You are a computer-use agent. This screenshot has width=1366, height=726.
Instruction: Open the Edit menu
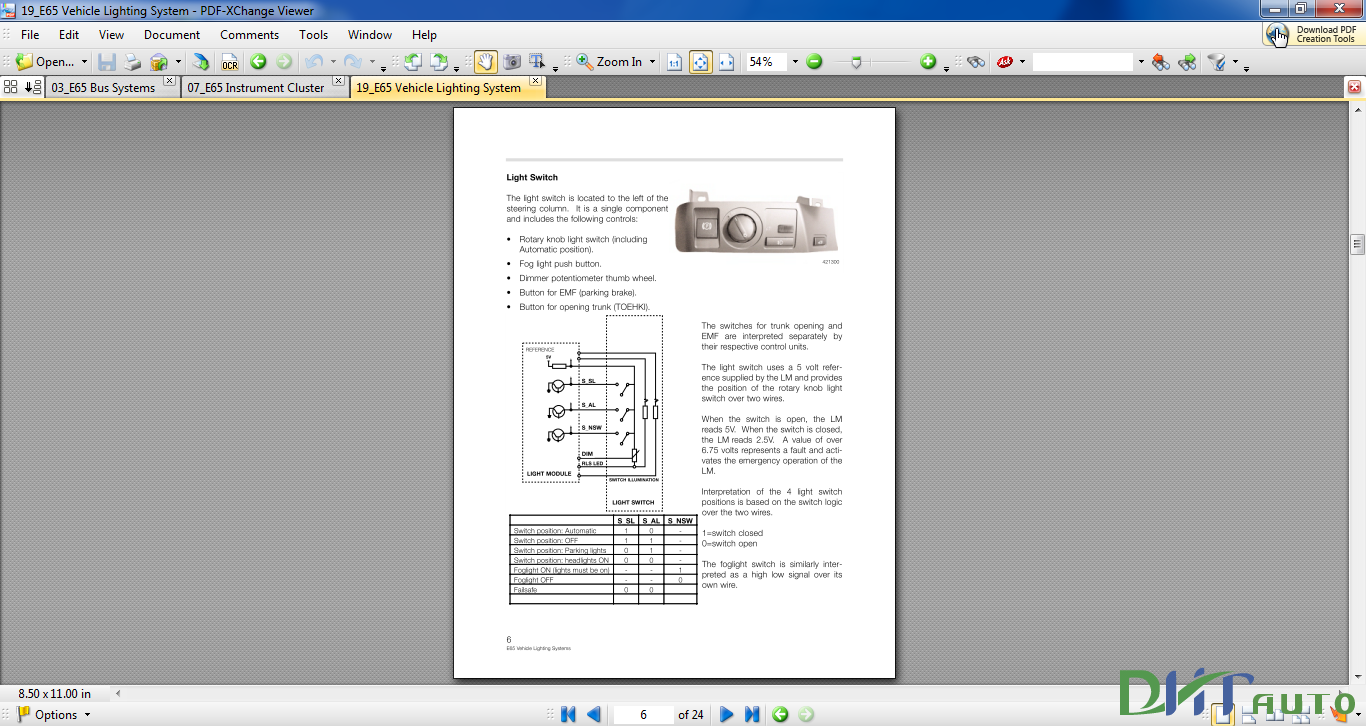click(x=68, y=35)
